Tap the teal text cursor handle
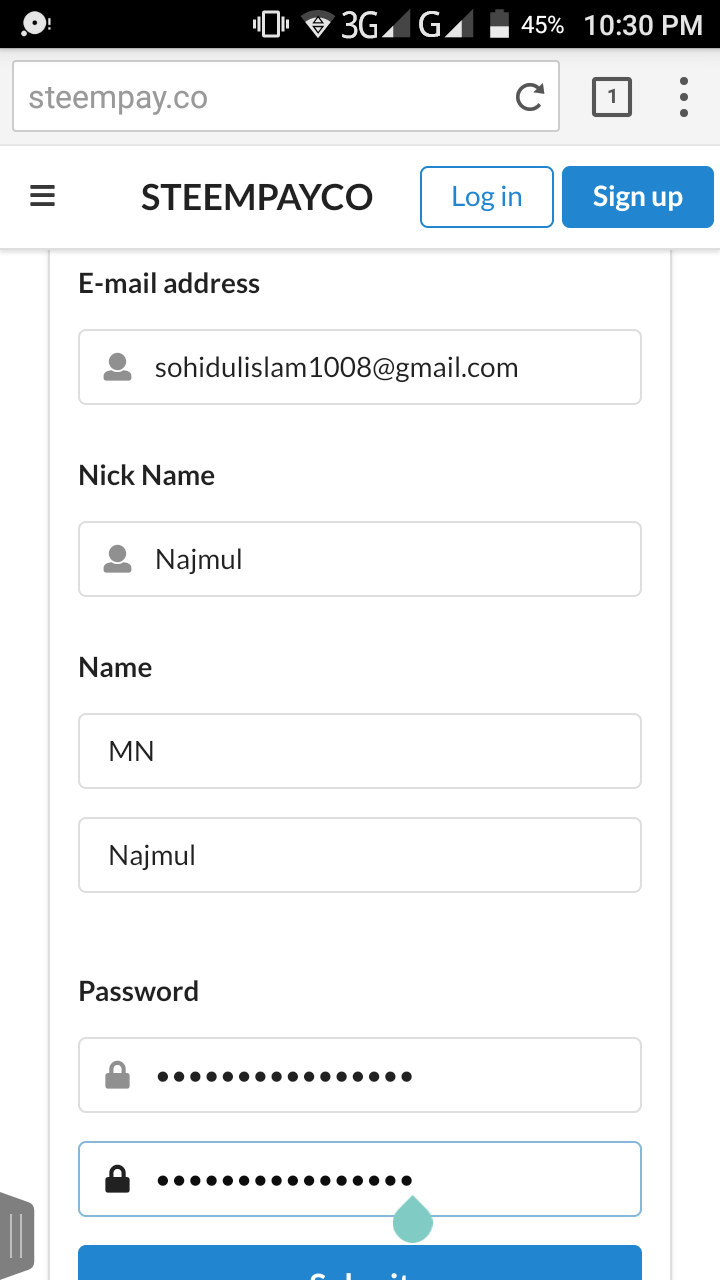This screenshot has width=720, height=1280. [412, 1220]
